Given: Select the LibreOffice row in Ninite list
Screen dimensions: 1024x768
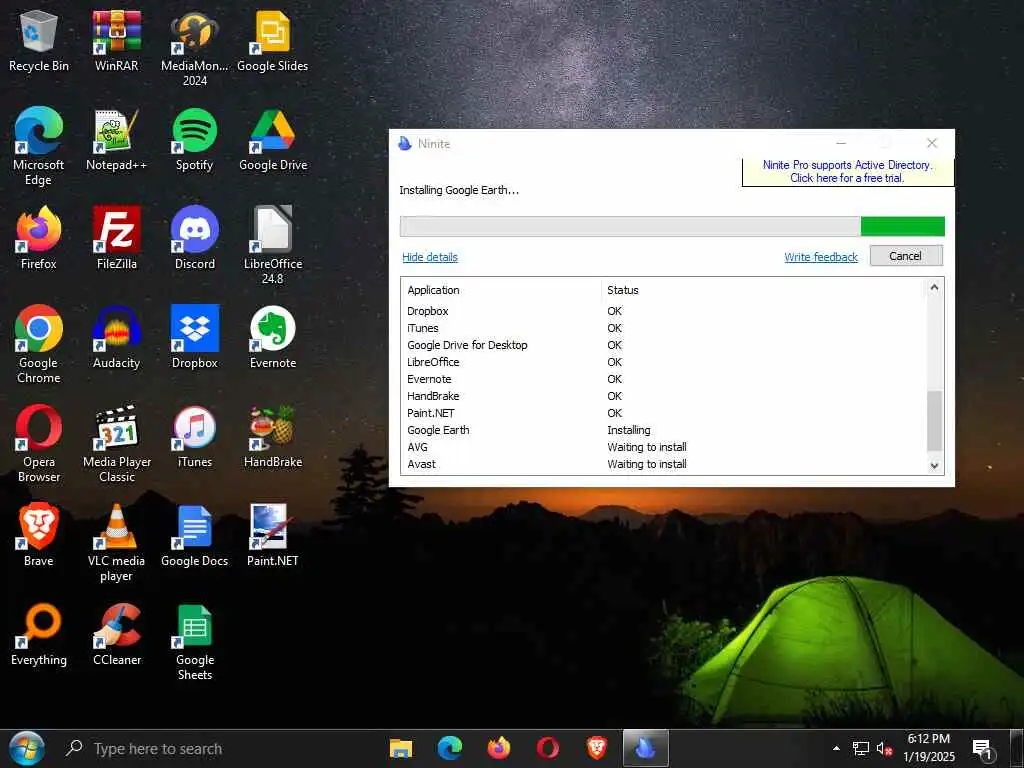Looking at the screenshot, I should click(x=664, y=362).
